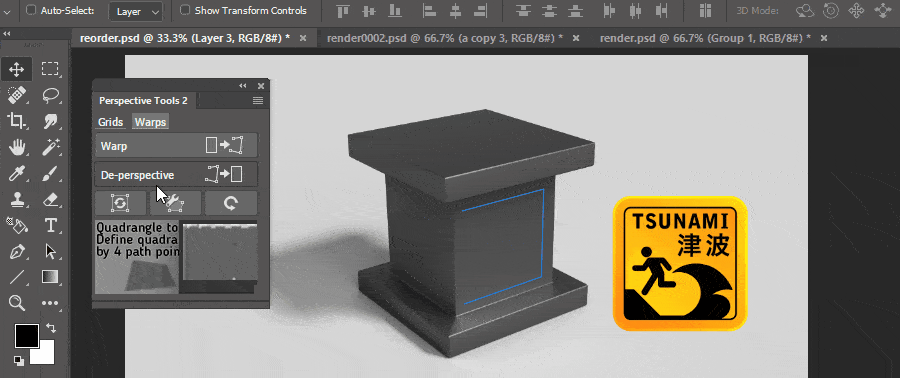Close the render0002.psd tab
This screenshot has width=900, height=378.
[576, 38]
